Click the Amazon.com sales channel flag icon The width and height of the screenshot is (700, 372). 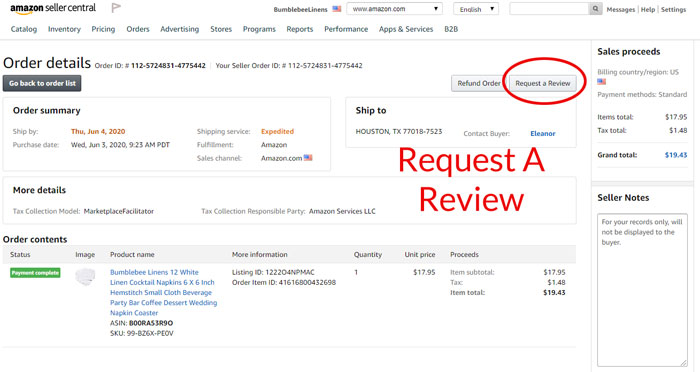308,158
